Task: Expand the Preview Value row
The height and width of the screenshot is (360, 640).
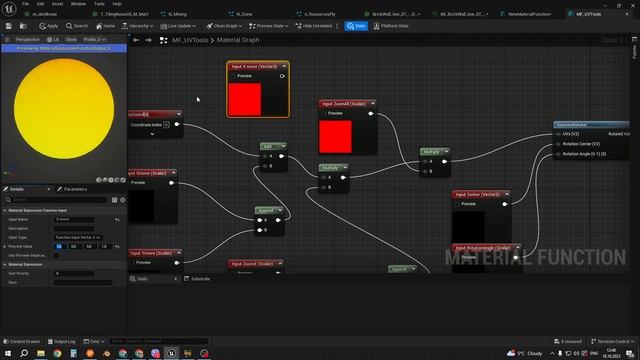Action: (x=5, y=247)
